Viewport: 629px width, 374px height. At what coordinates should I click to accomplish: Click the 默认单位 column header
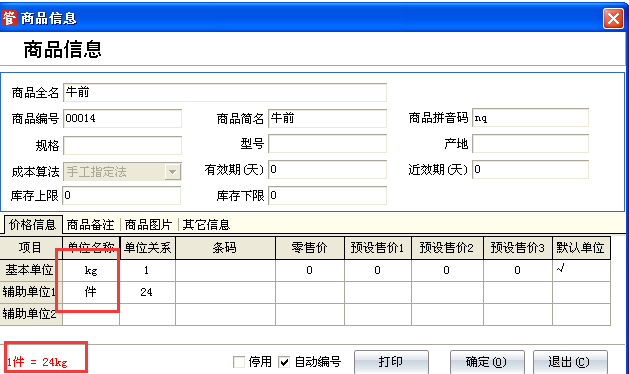(x=581, y=248)
